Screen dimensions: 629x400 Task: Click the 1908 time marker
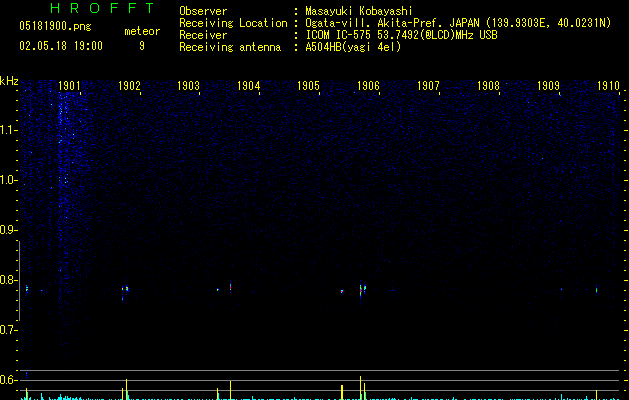488,86
